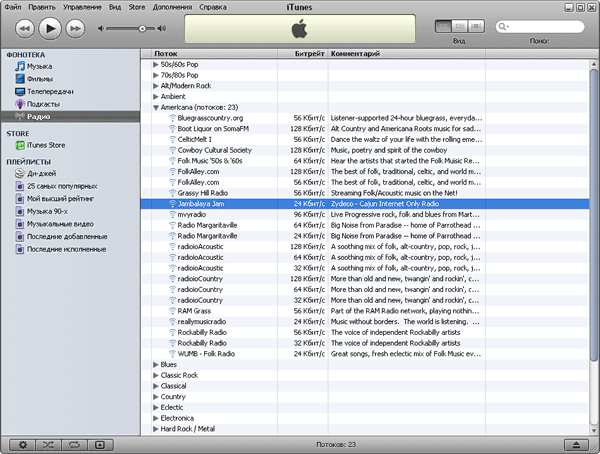
Task: Open the Файл menu
Action: (13, 7)
